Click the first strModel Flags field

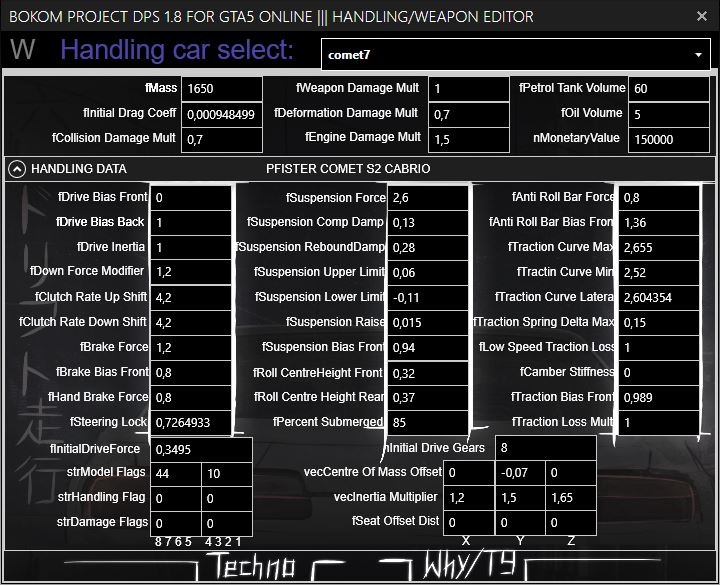point(176,472)
